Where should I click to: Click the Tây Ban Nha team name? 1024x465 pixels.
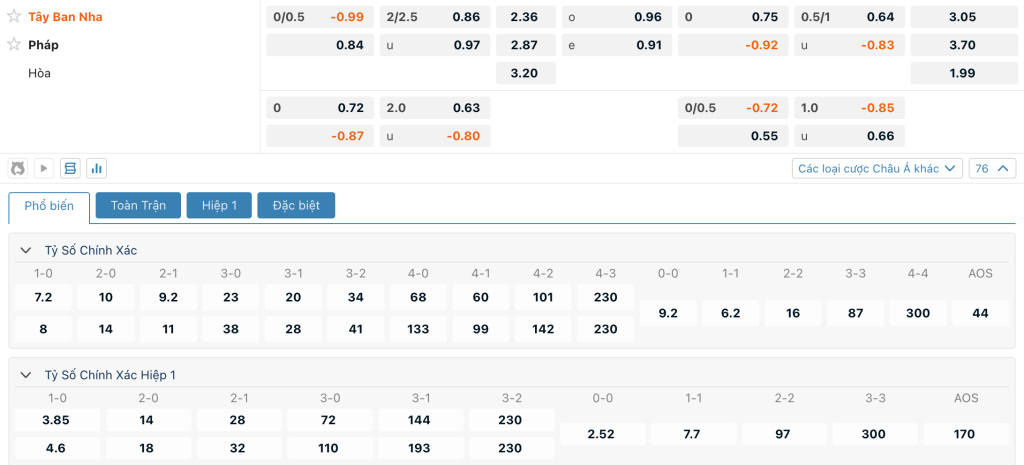click(x=65, y=16)
